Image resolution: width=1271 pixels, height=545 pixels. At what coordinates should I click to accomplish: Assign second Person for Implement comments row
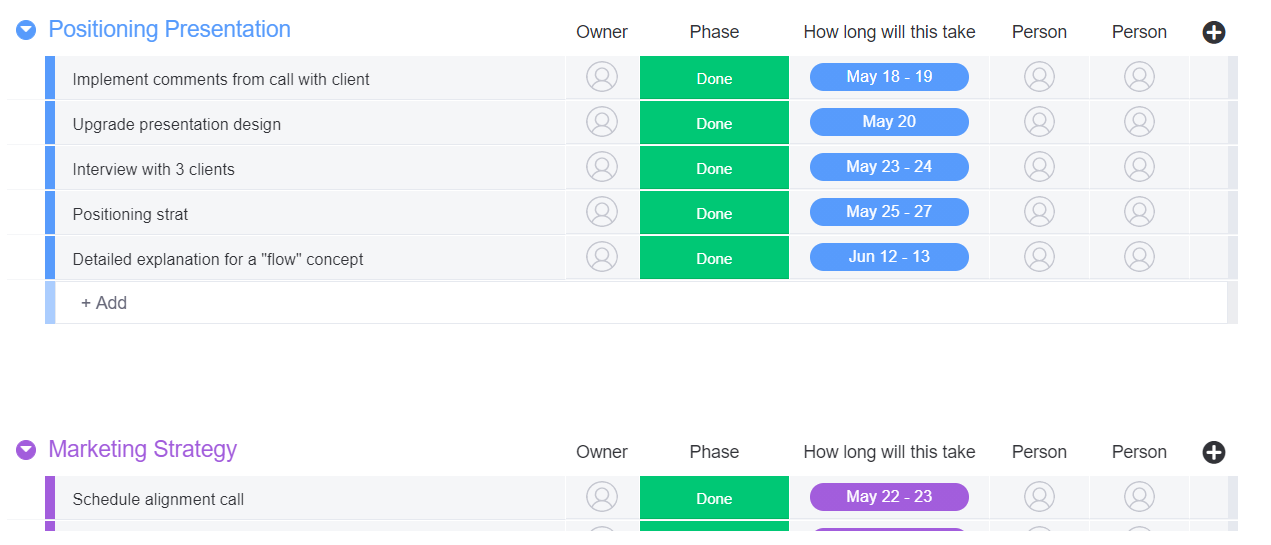point(1139,77)
